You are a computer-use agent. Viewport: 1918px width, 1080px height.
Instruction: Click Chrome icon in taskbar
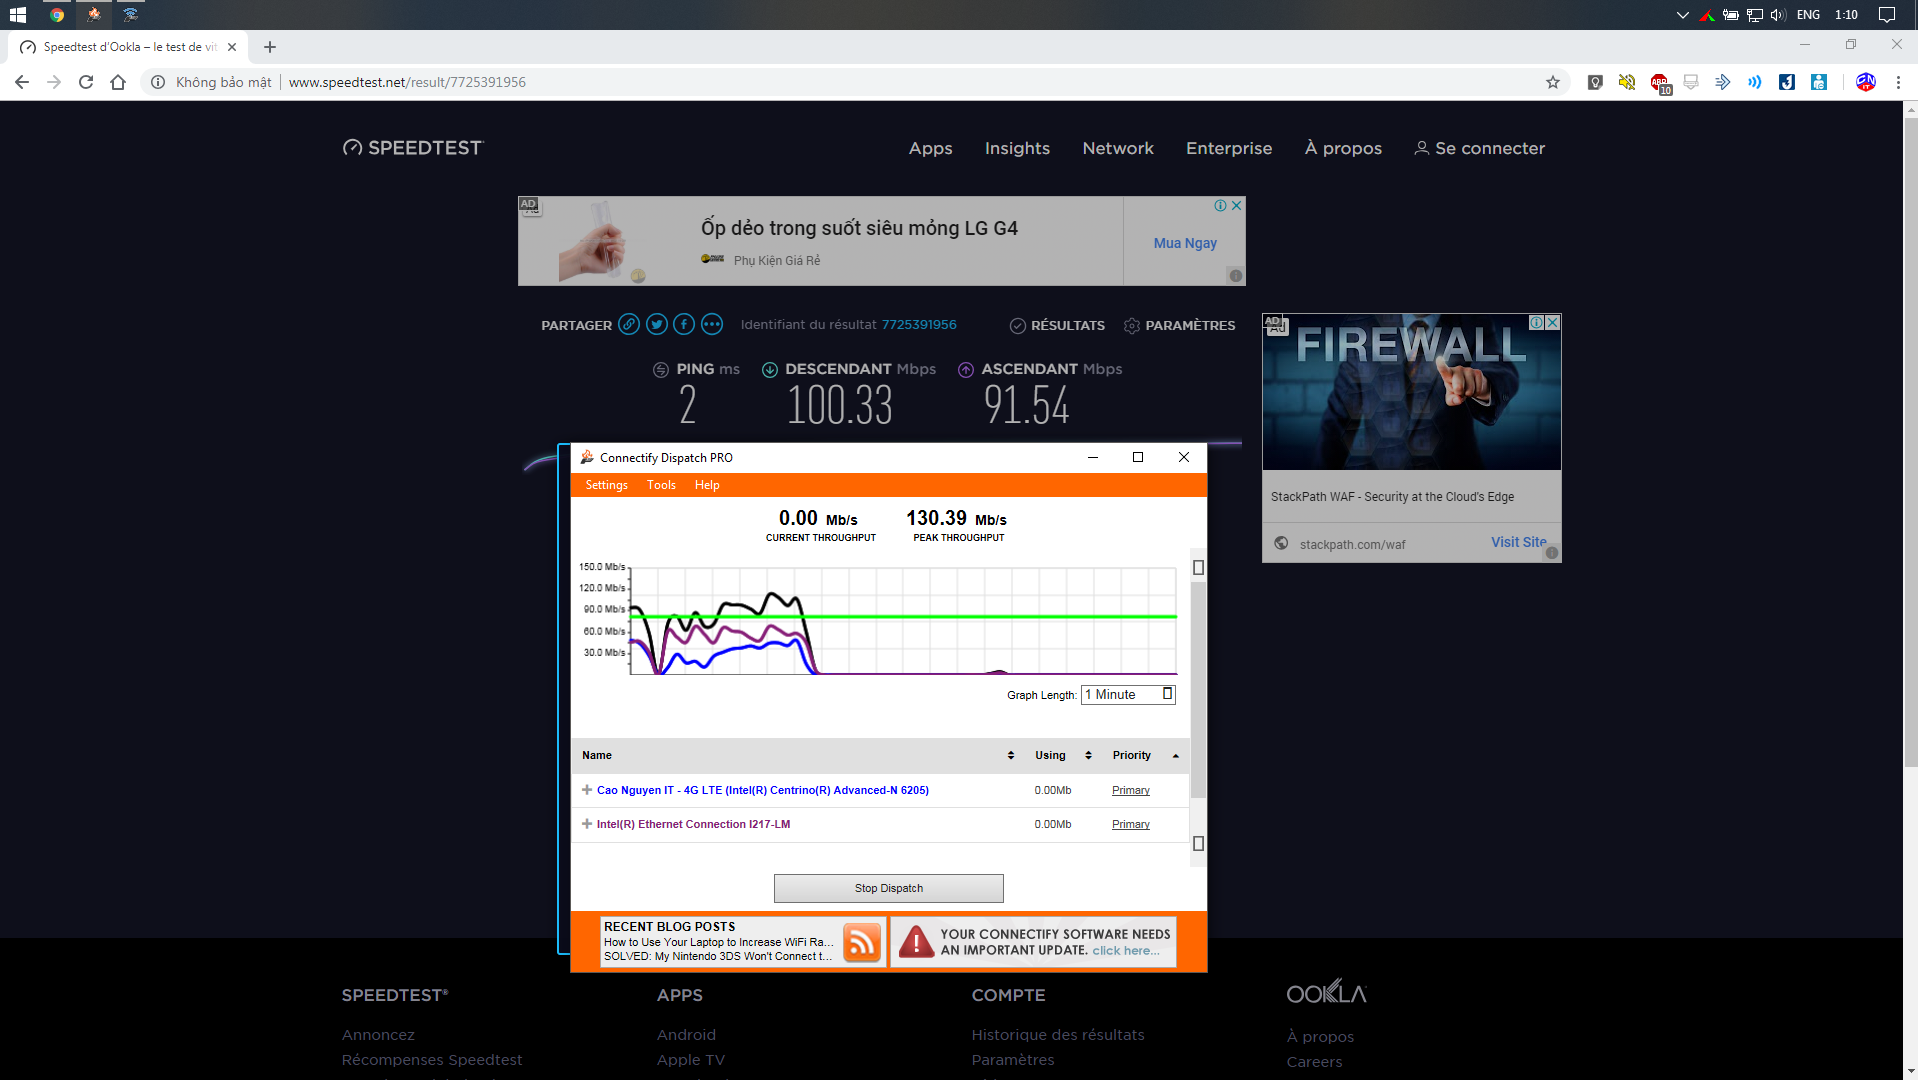click(x=57, y=14)
